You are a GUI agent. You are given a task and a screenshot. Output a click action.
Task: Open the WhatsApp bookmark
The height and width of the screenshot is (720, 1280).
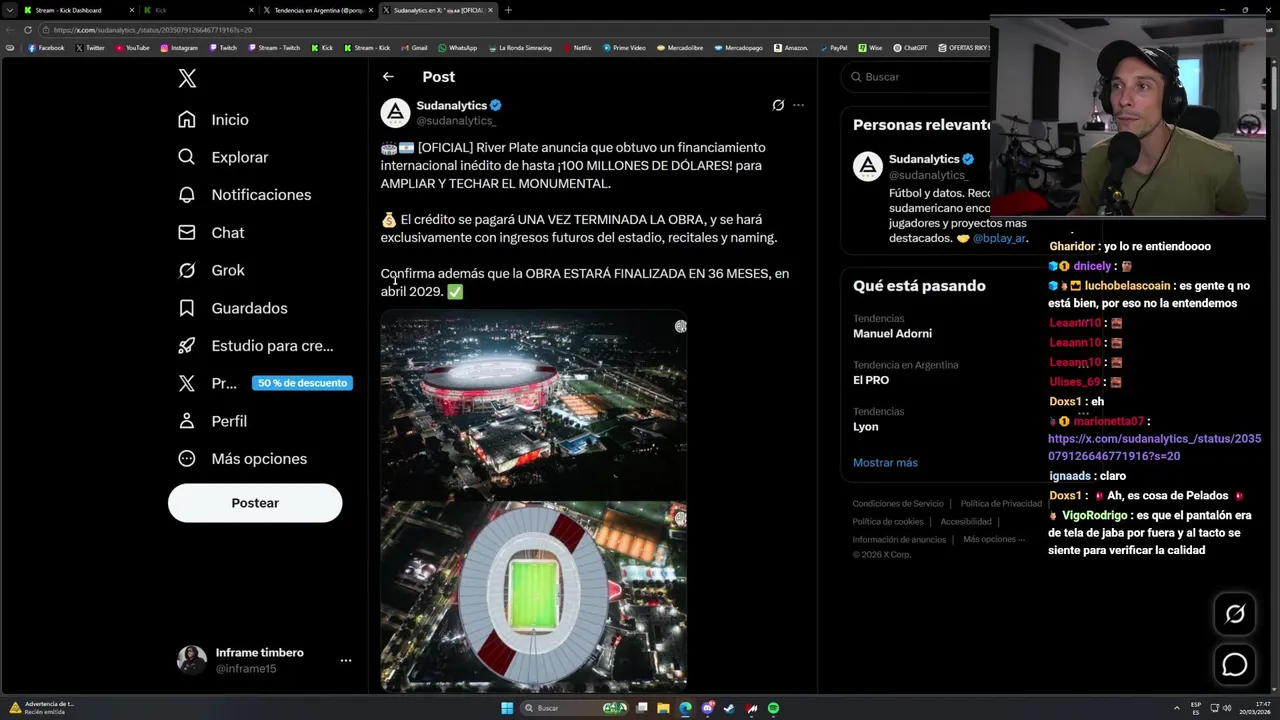coord(457,48)
